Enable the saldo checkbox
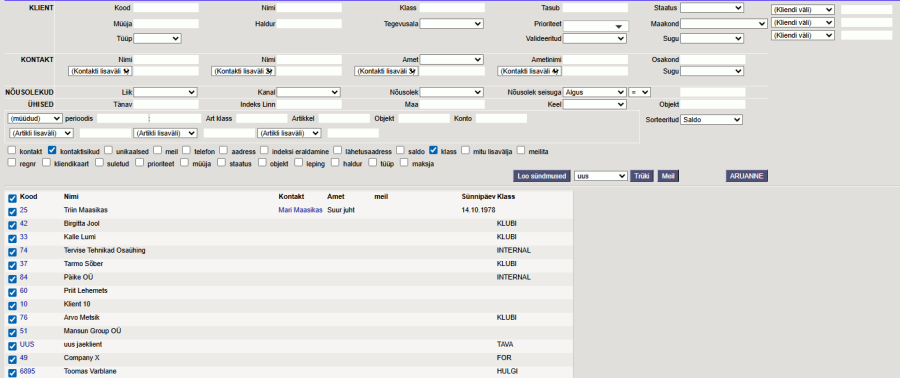Screen dimensions: 900x378 400,150
